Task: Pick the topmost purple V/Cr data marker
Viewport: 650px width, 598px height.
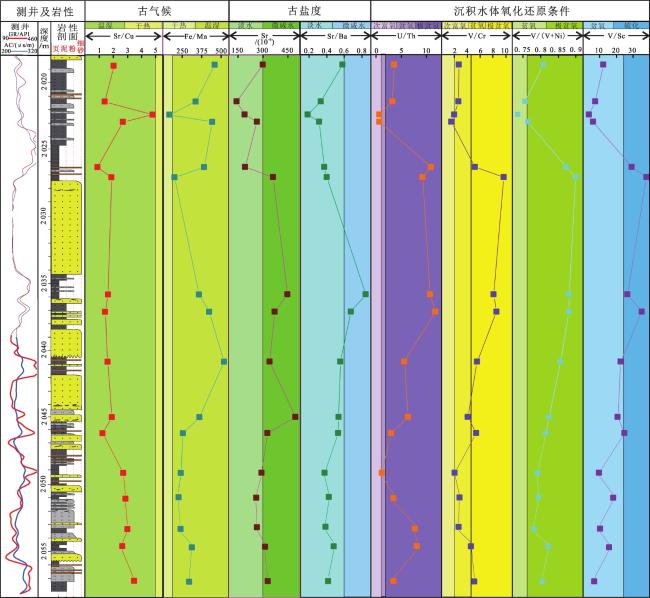Action: point(458,65)
